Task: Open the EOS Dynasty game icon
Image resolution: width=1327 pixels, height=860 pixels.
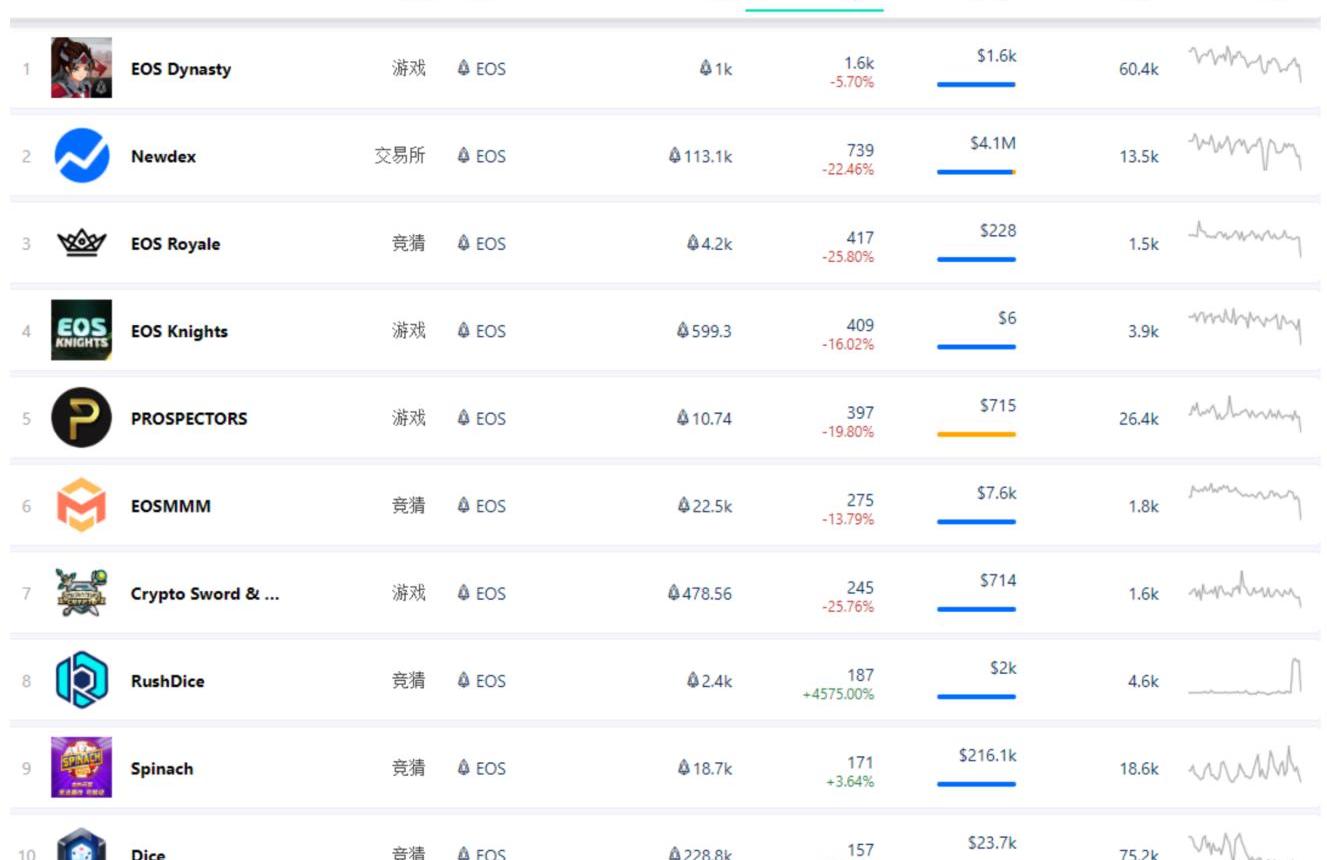Action: pyautogui.click(x=81, y=68)
